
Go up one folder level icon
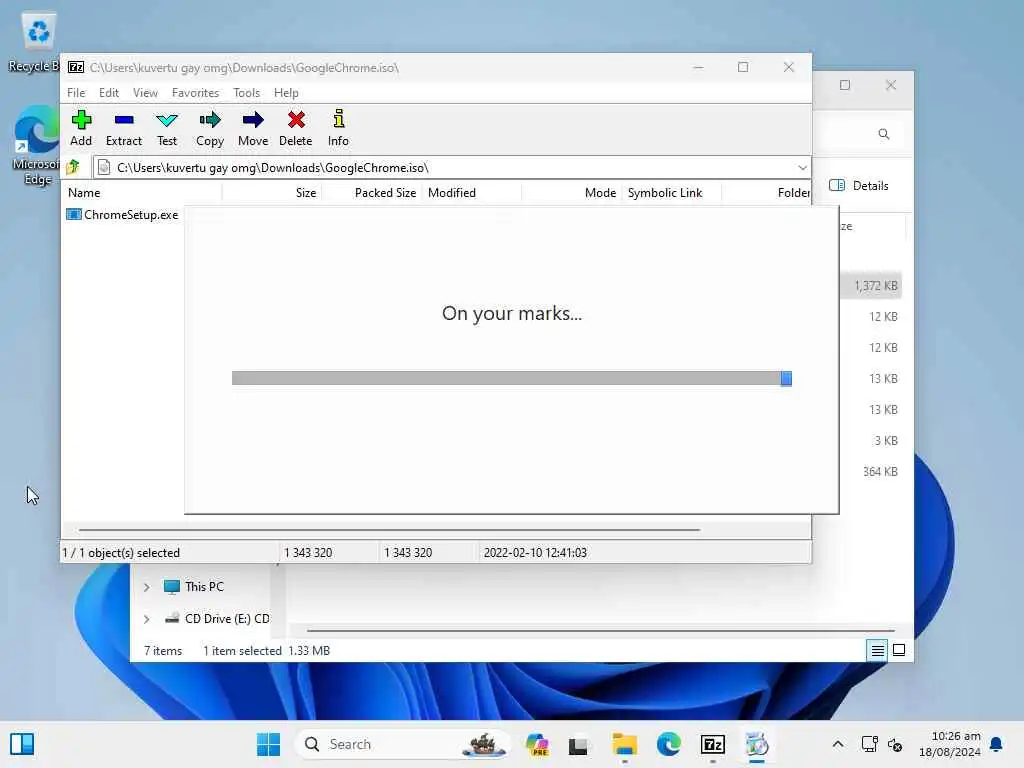73,167
